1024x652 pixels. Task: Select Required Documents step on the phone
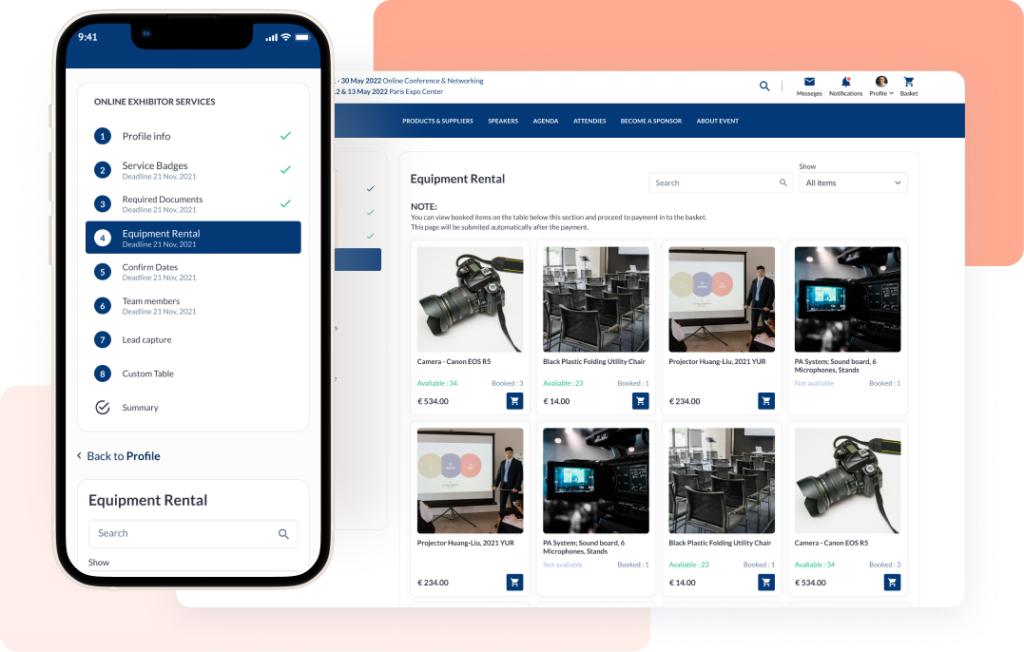193,204
